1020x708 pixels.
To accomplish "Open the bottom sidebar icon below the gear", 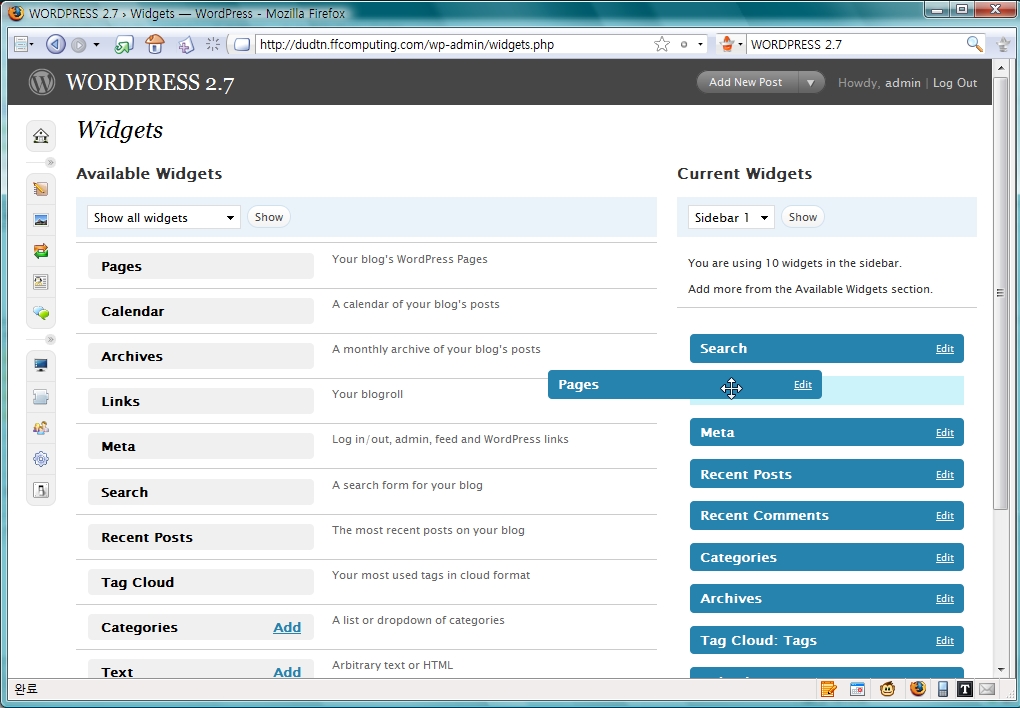I will tap(41, 490).
